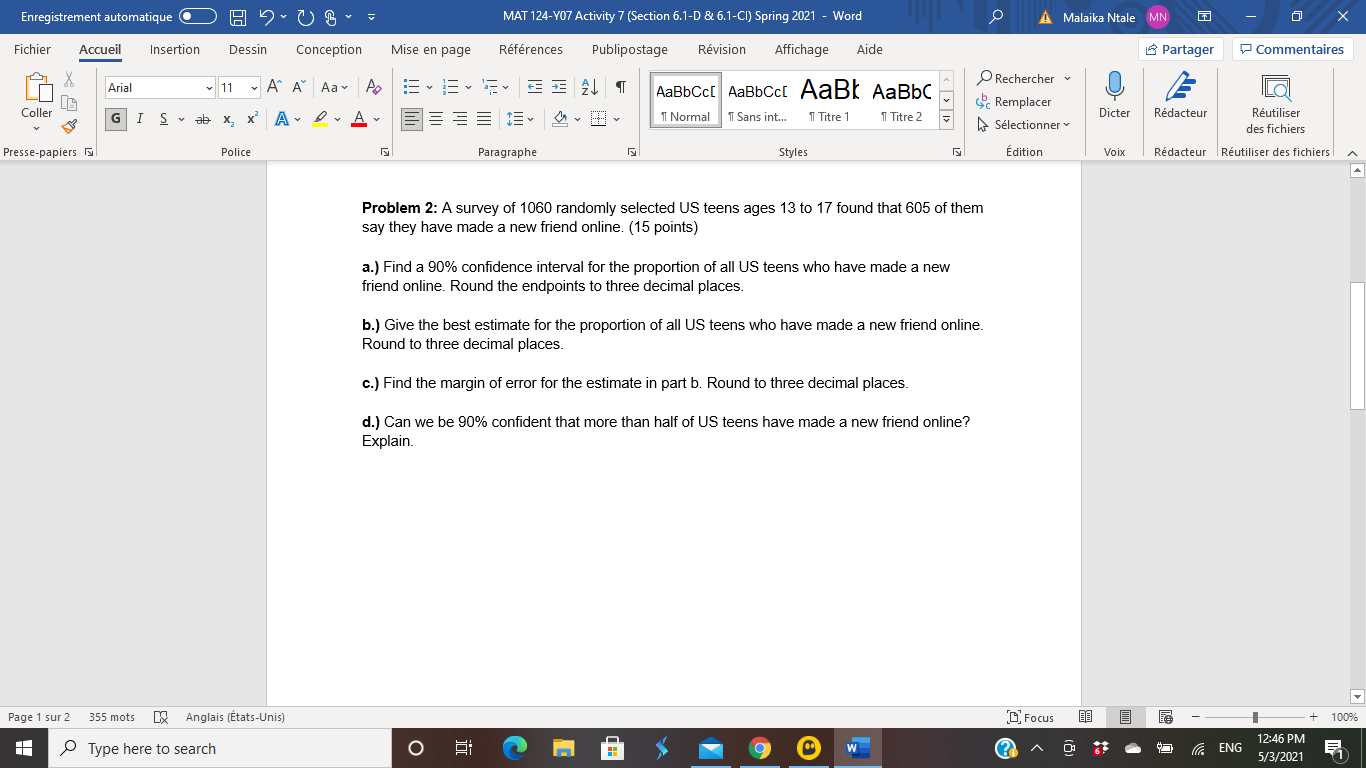Enable Focus mode in status bar

tap(1031, 717)
